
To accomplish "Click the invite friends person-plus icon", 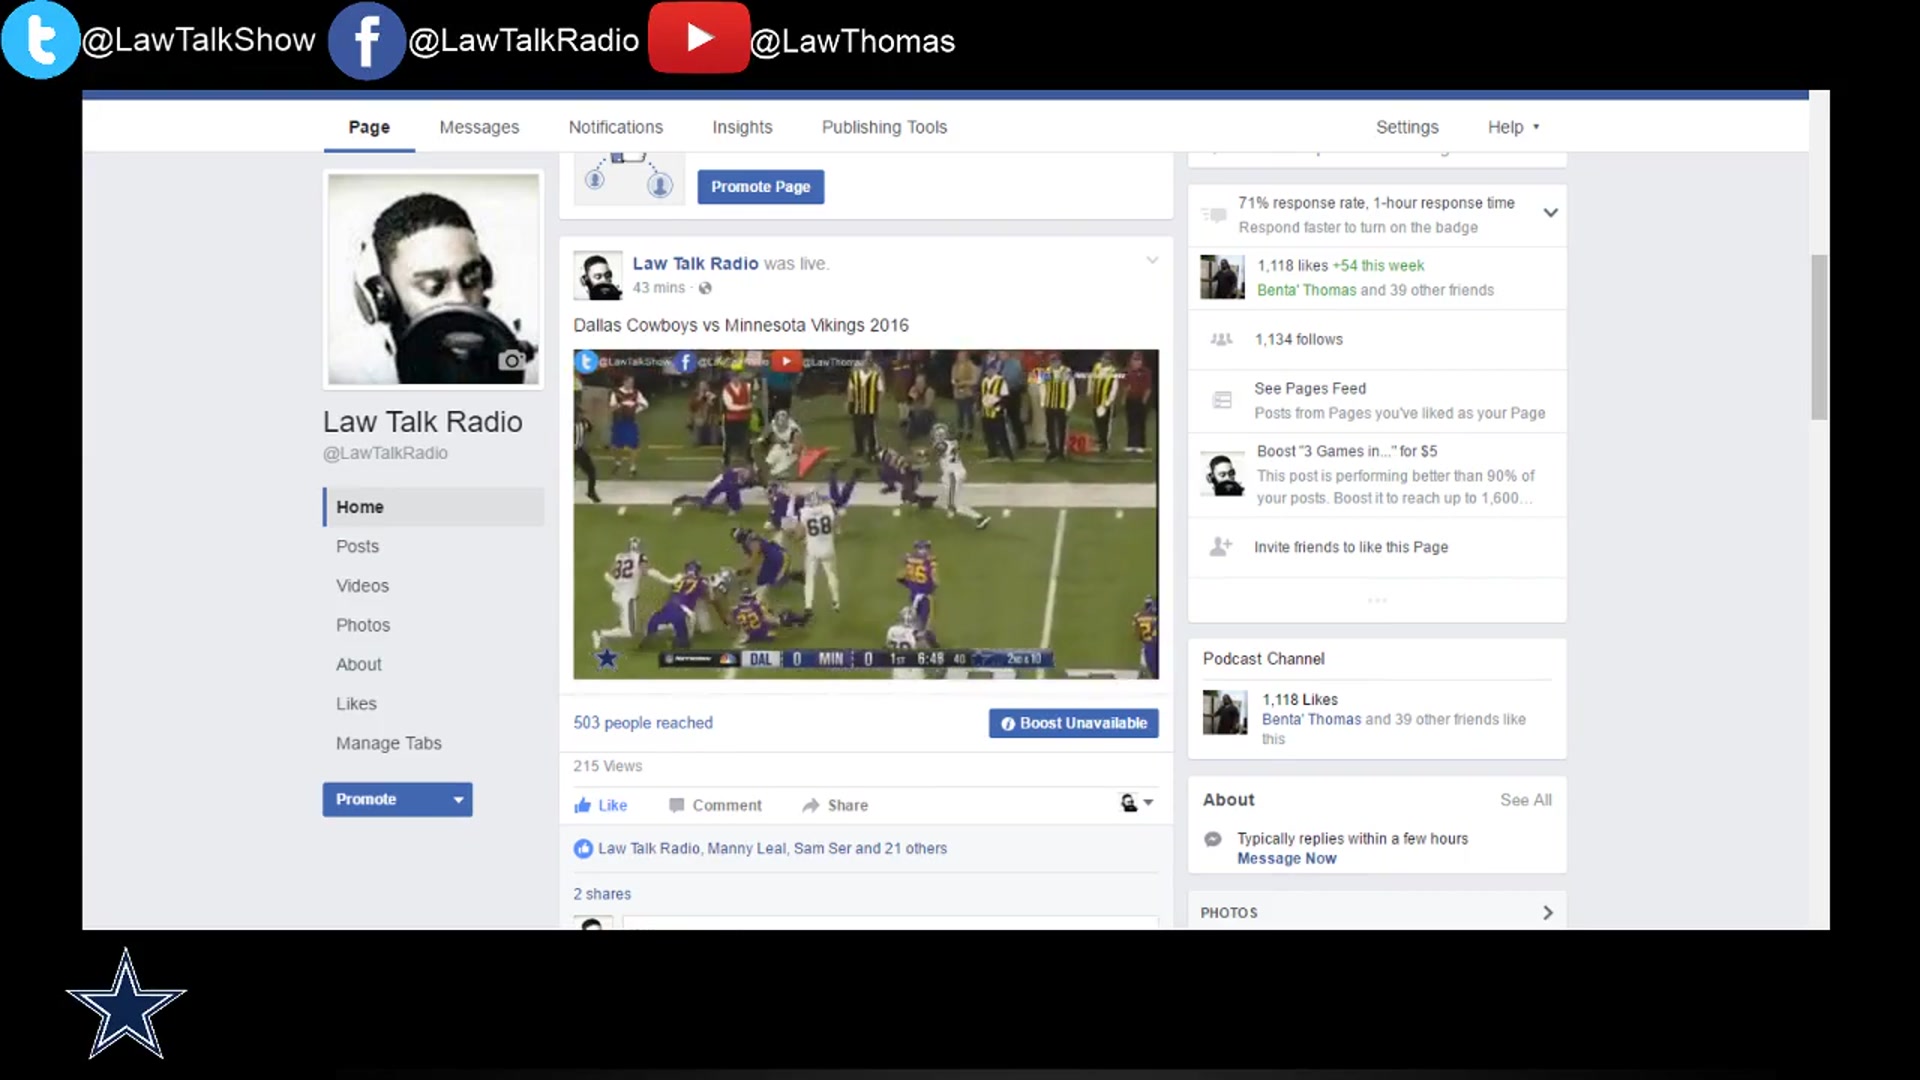I will (x=1221, y=546).
